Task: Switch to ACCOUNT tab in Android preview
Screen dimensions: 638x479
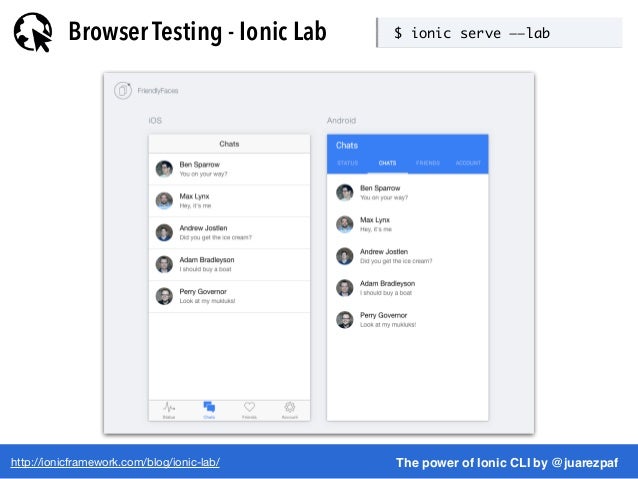Action: point(468,163)
